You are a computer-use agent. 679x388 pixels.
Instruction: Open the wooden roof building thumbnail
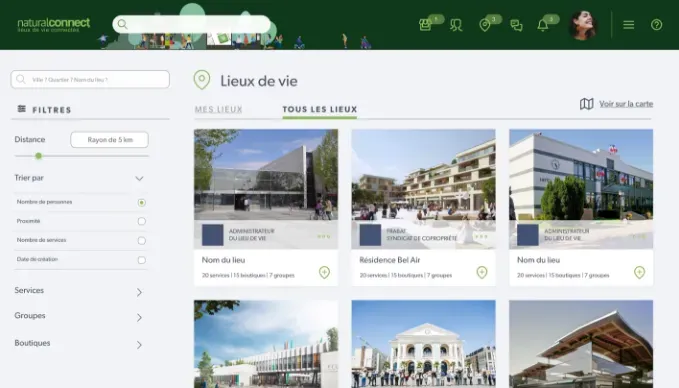pos(581,344)
